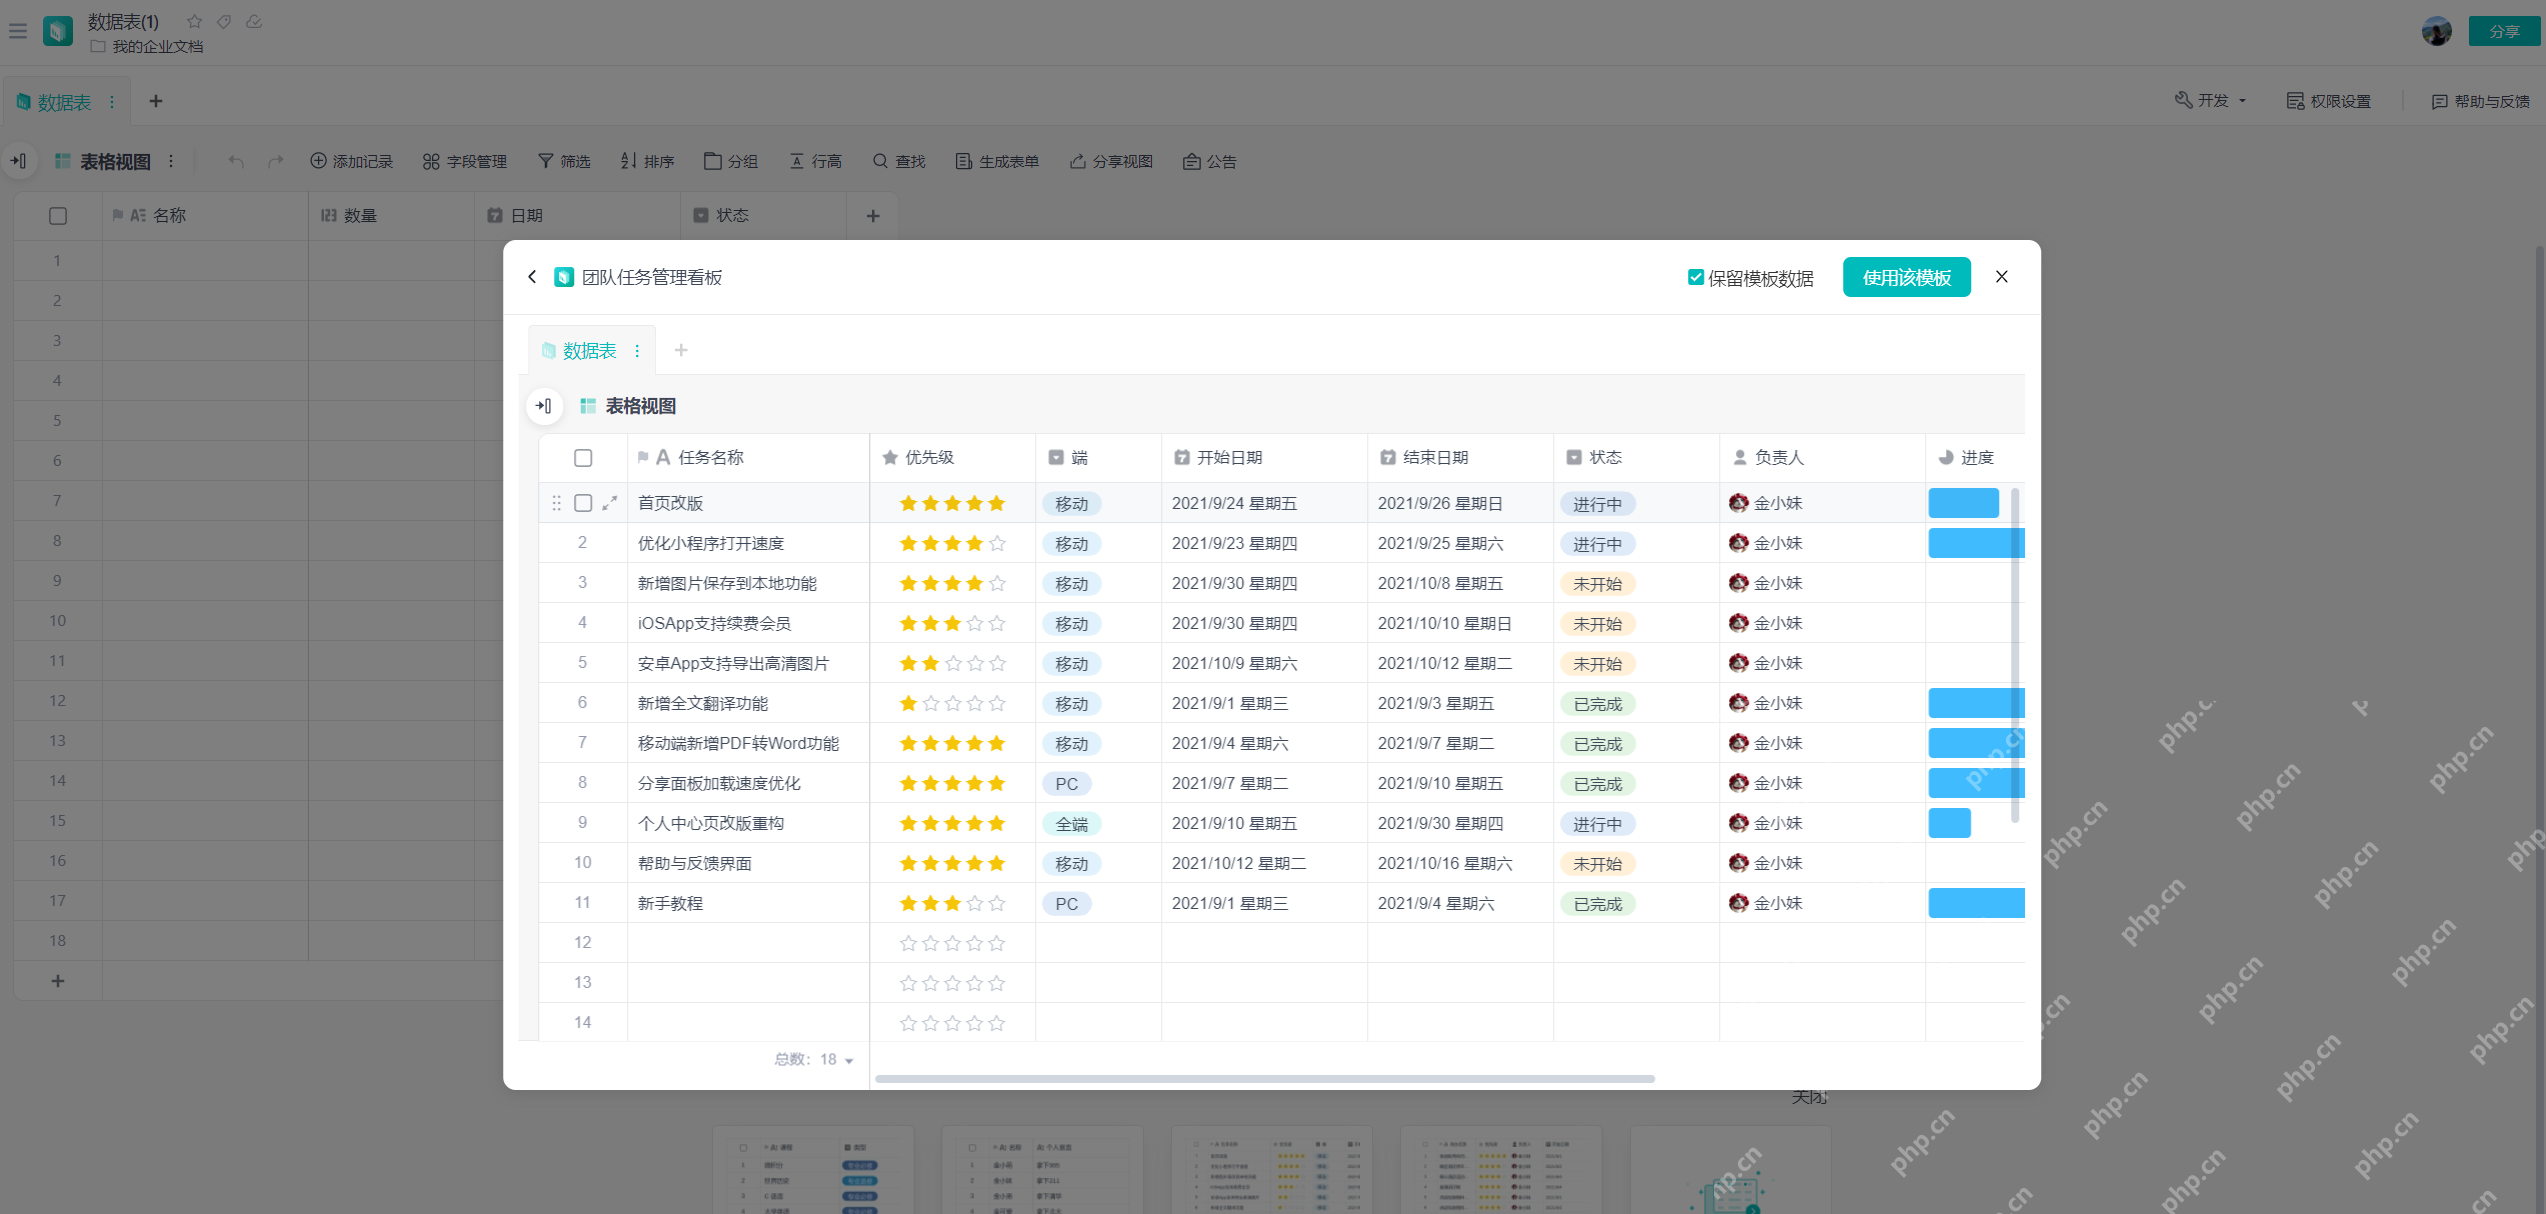Open 筛选 in the toolbar
The width and height of the screenshot is (2546, 1214).
[x=564, y=161]
